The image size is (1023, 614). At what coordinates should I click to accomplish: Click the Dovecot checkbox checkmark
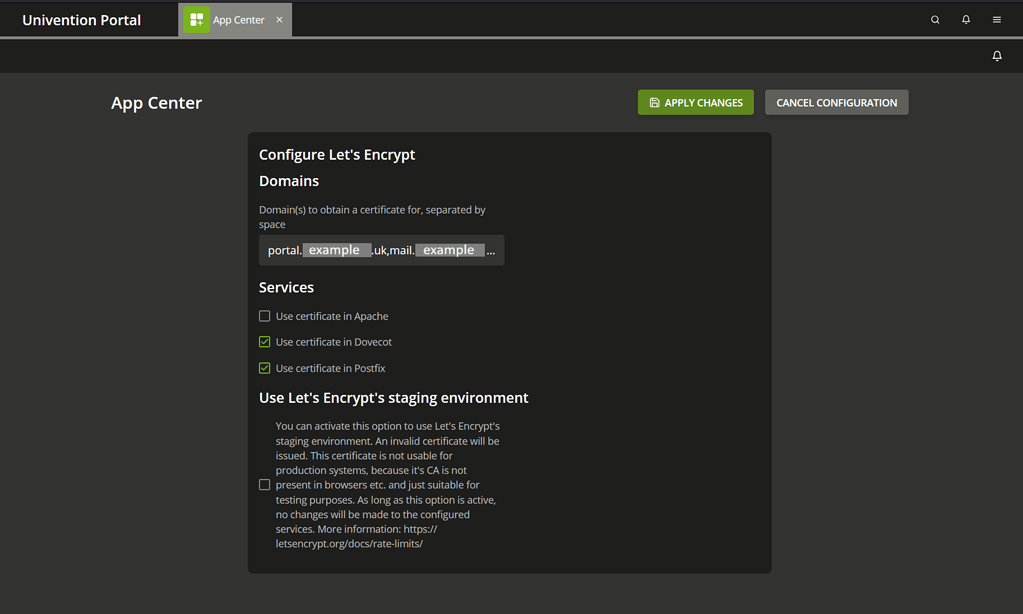[264, 341]
